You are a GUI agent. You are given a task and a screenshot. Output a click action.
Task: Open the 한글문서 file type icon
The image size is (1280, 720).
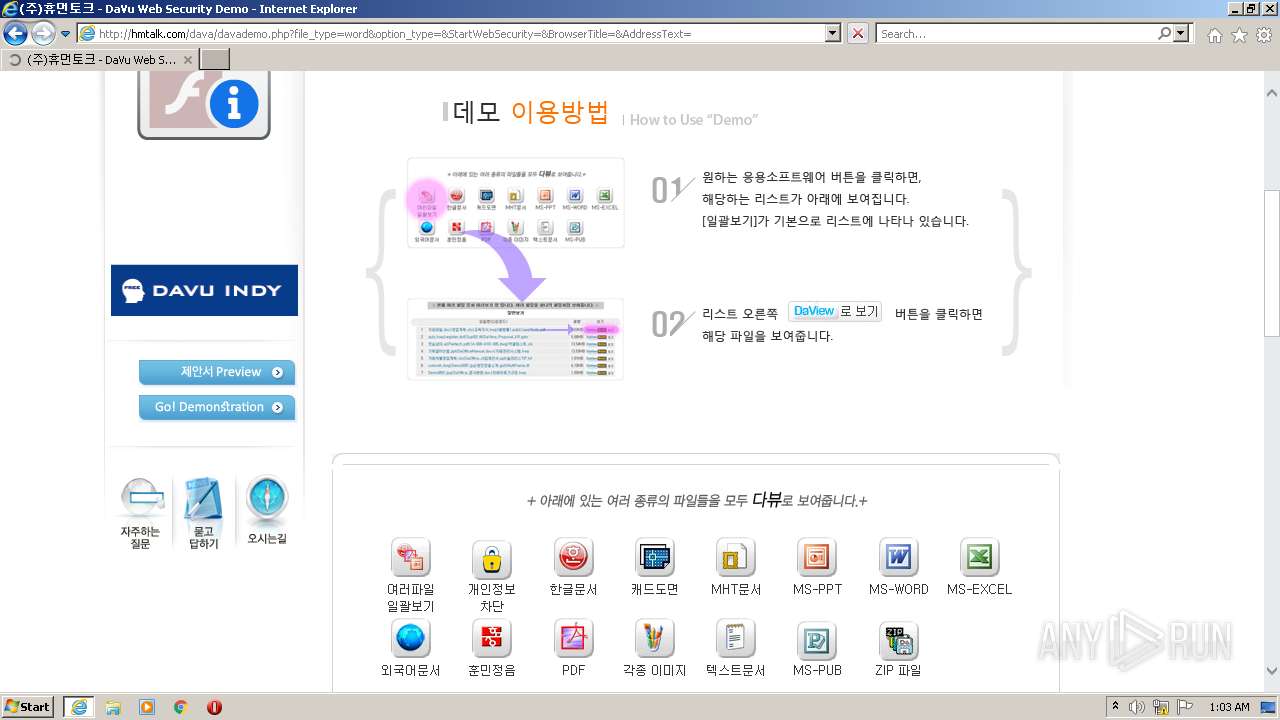(x=573, y=558)
